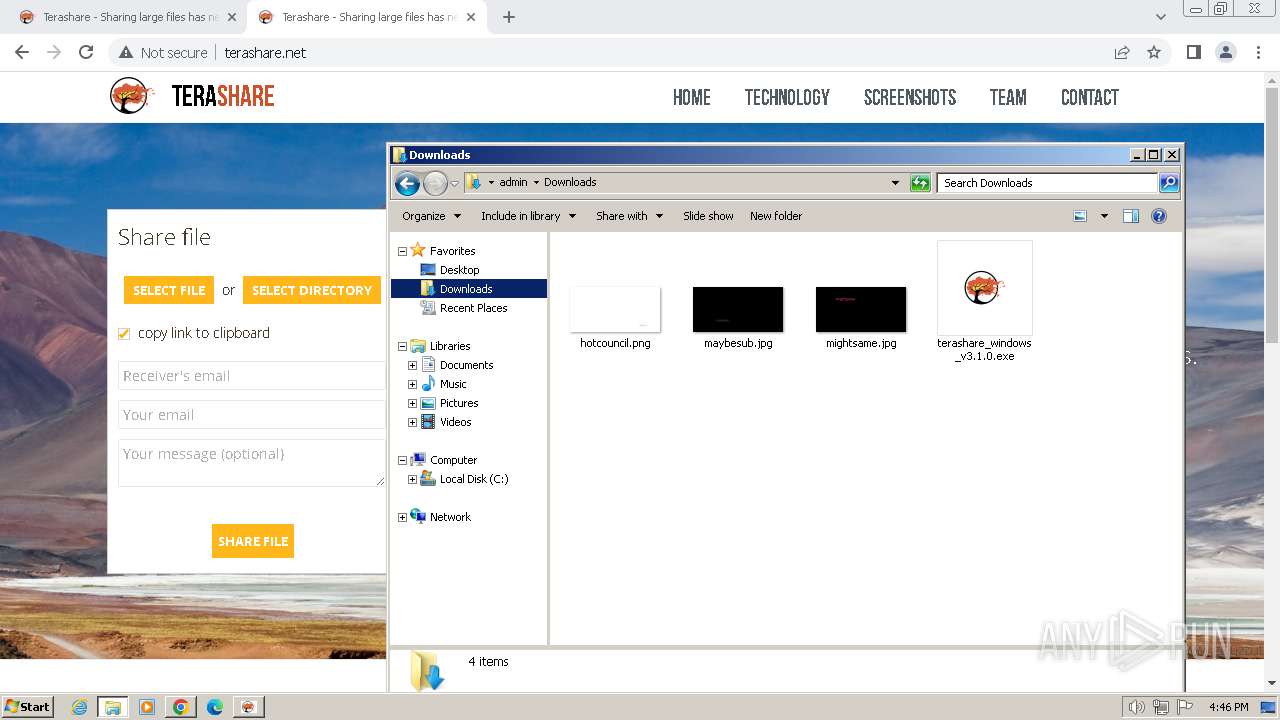Click the Receiver's email field

[x=252, y=376]
